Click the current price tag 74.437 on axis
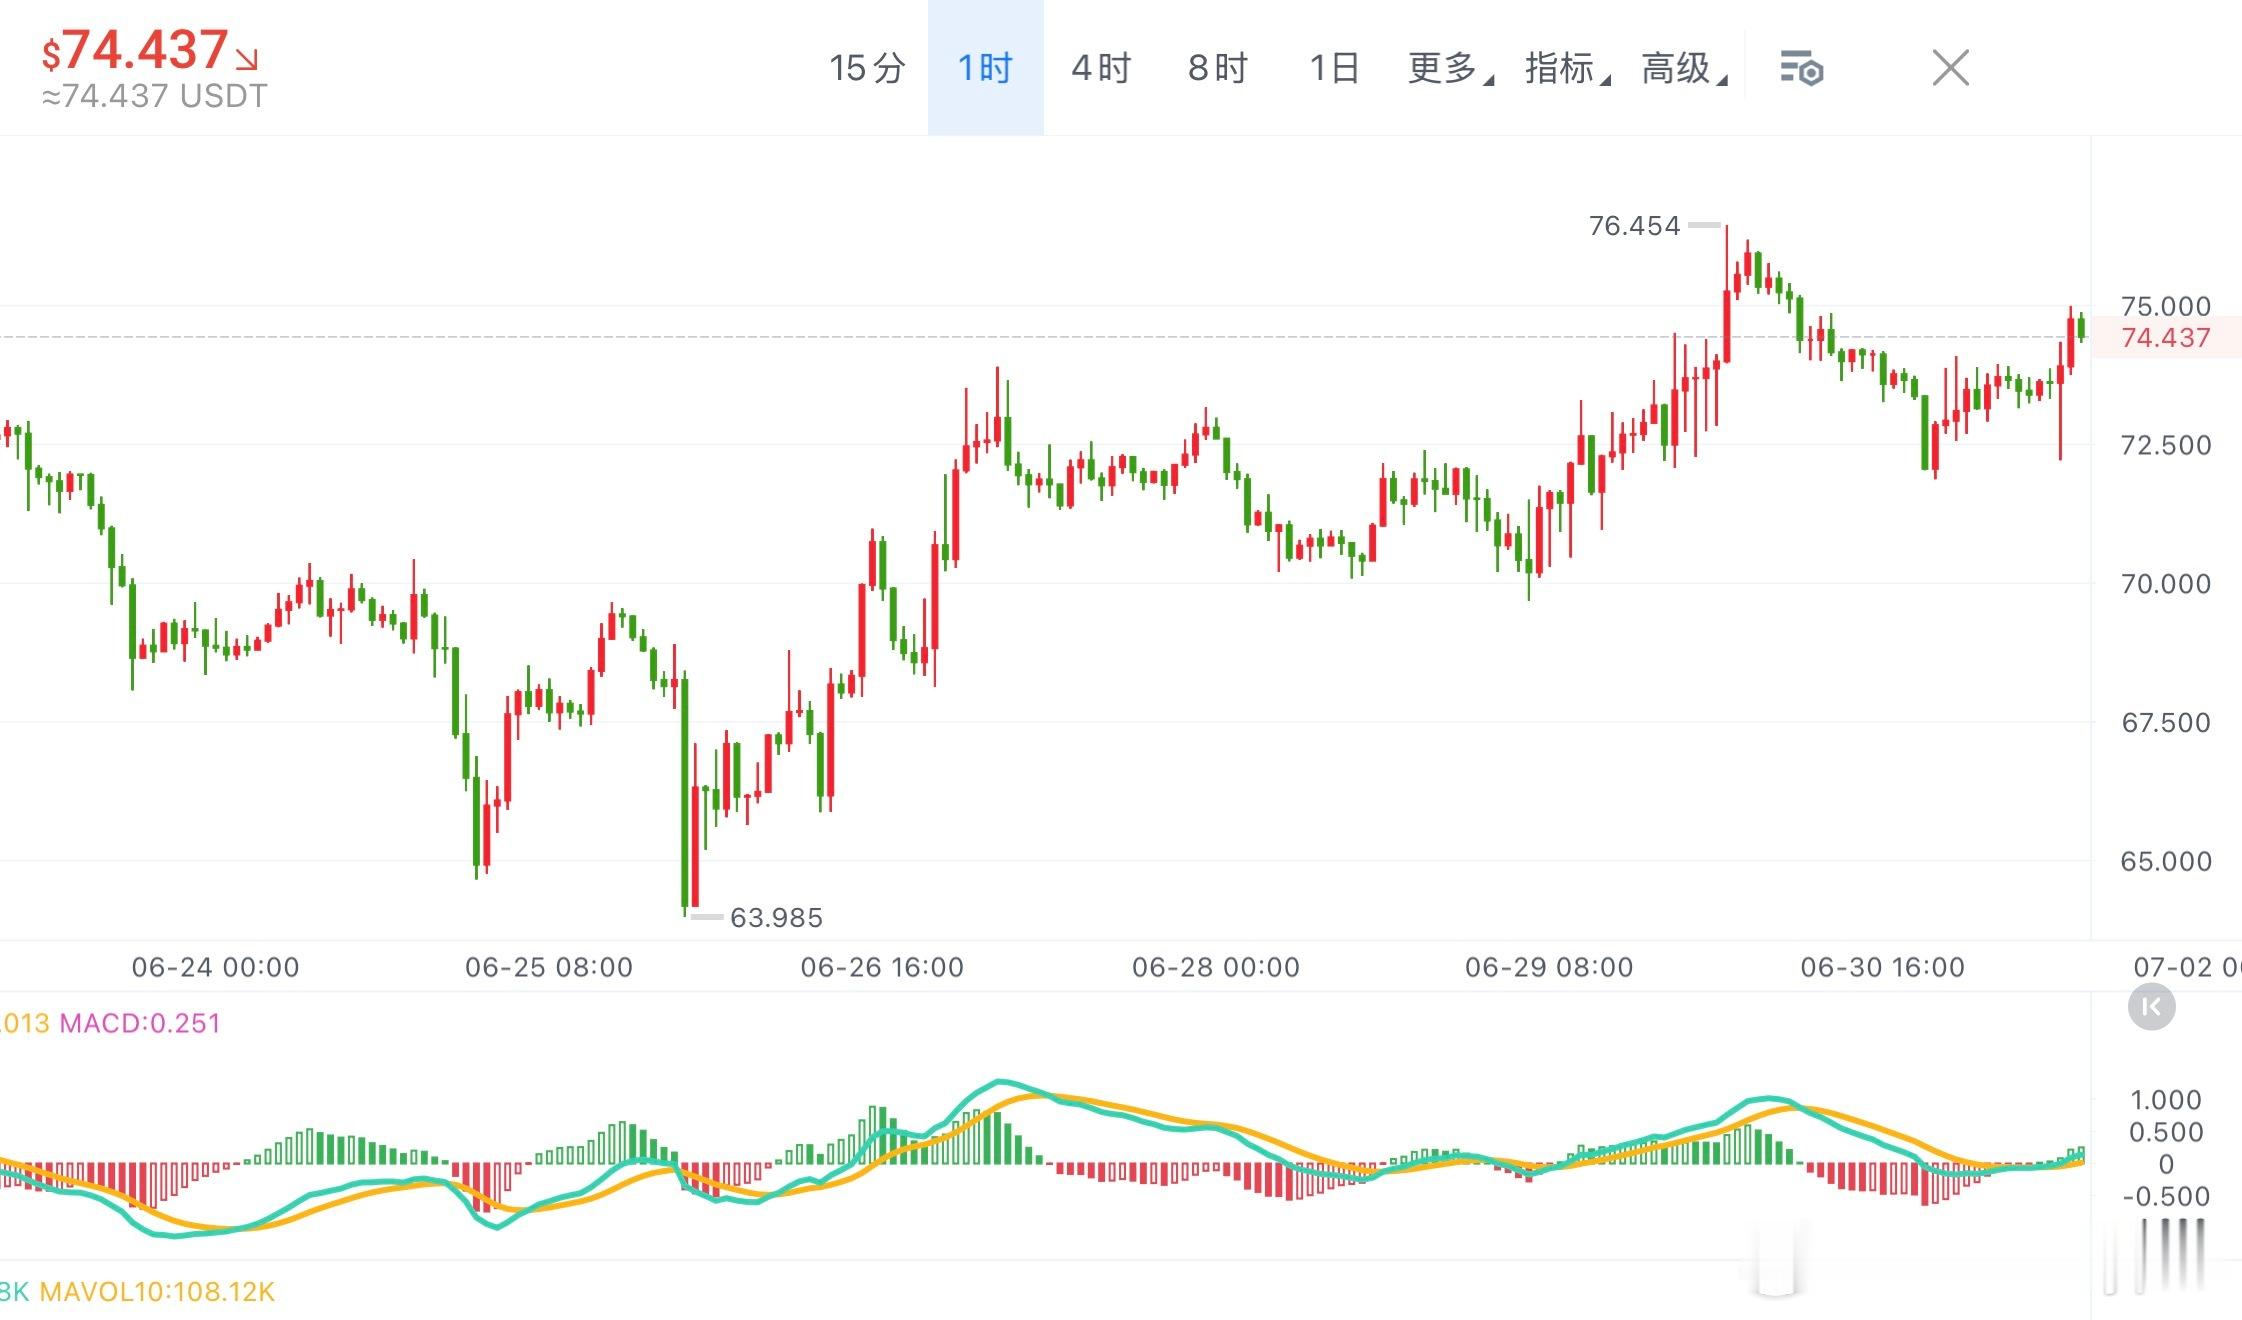This screenshot has width=2242, height=1320. pos(2166,338)
